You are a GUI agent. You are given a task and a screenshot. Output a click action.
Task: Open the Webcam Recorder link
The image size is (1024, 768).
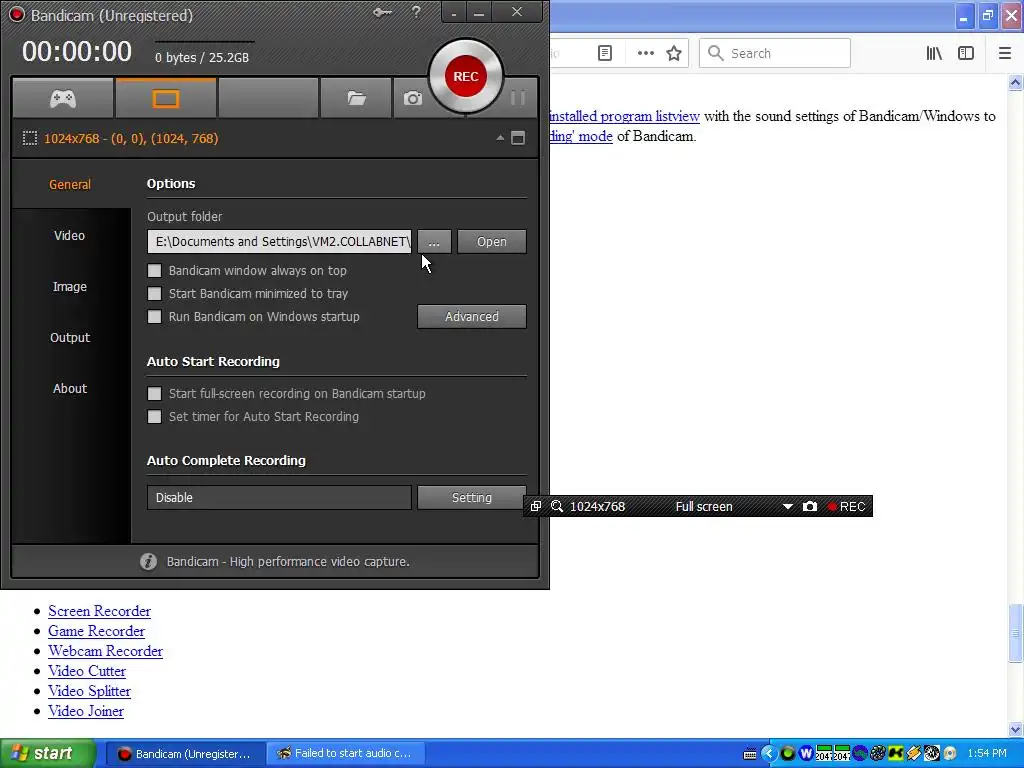pyautogui.click(x=105, y=651)
